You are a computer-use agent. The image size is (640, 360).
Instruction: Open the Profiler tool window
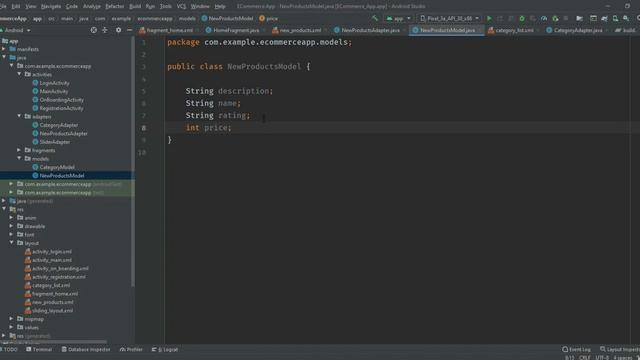click(x=131, y=349)
